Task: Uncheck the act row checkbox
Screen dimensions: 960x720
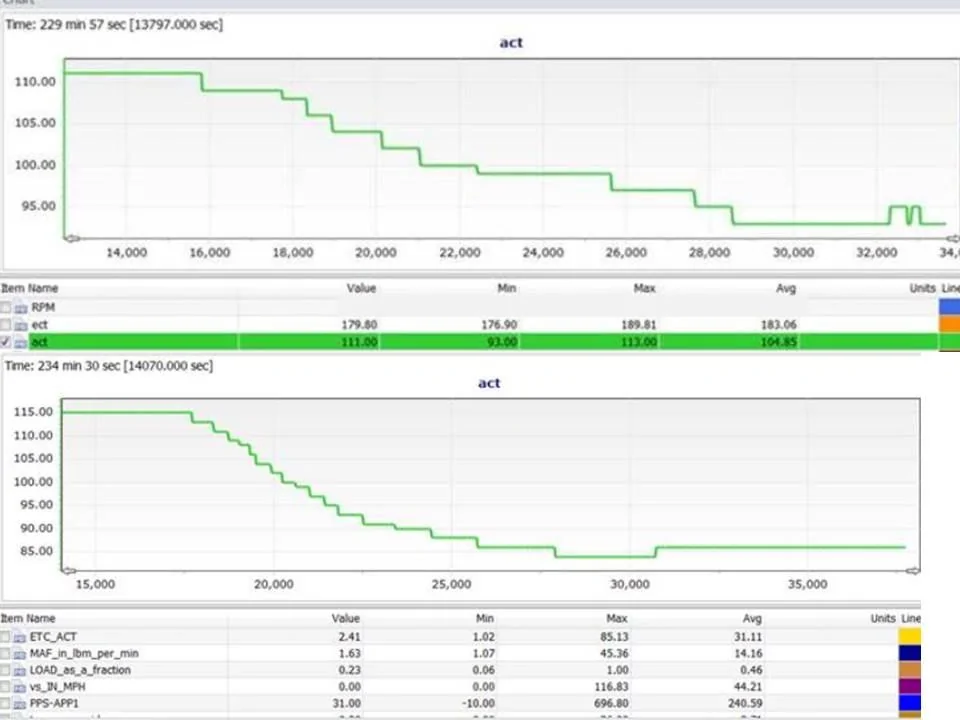Action: point(6,342)
